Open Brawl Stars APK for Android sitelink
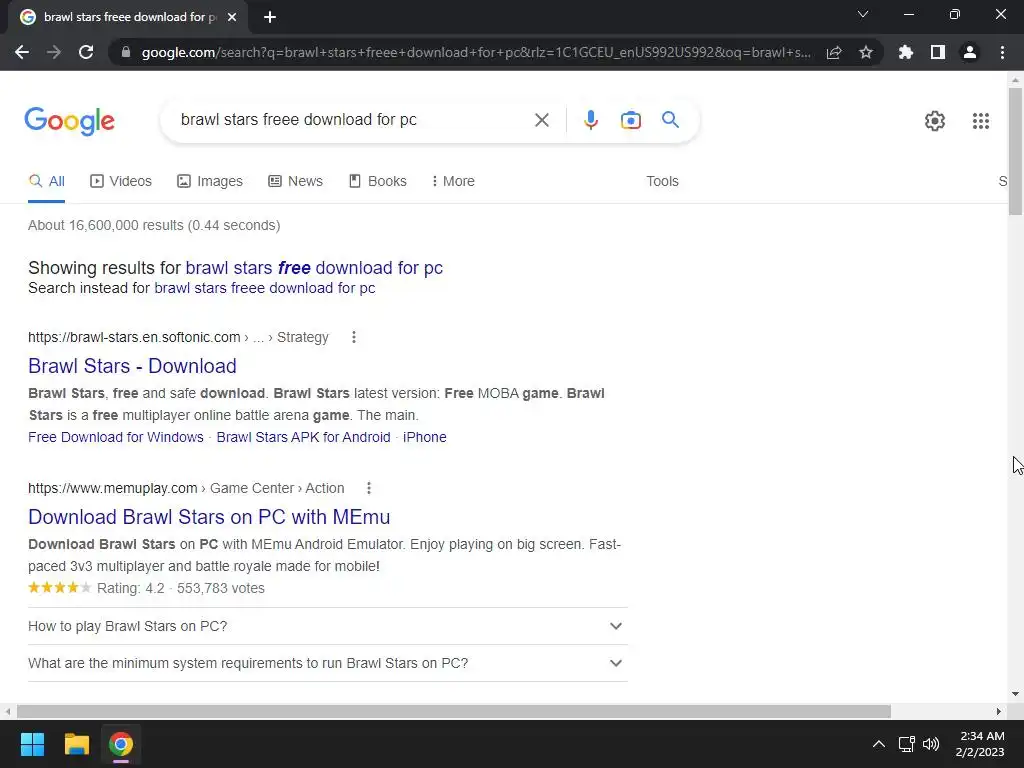 [x=303, y=437]
